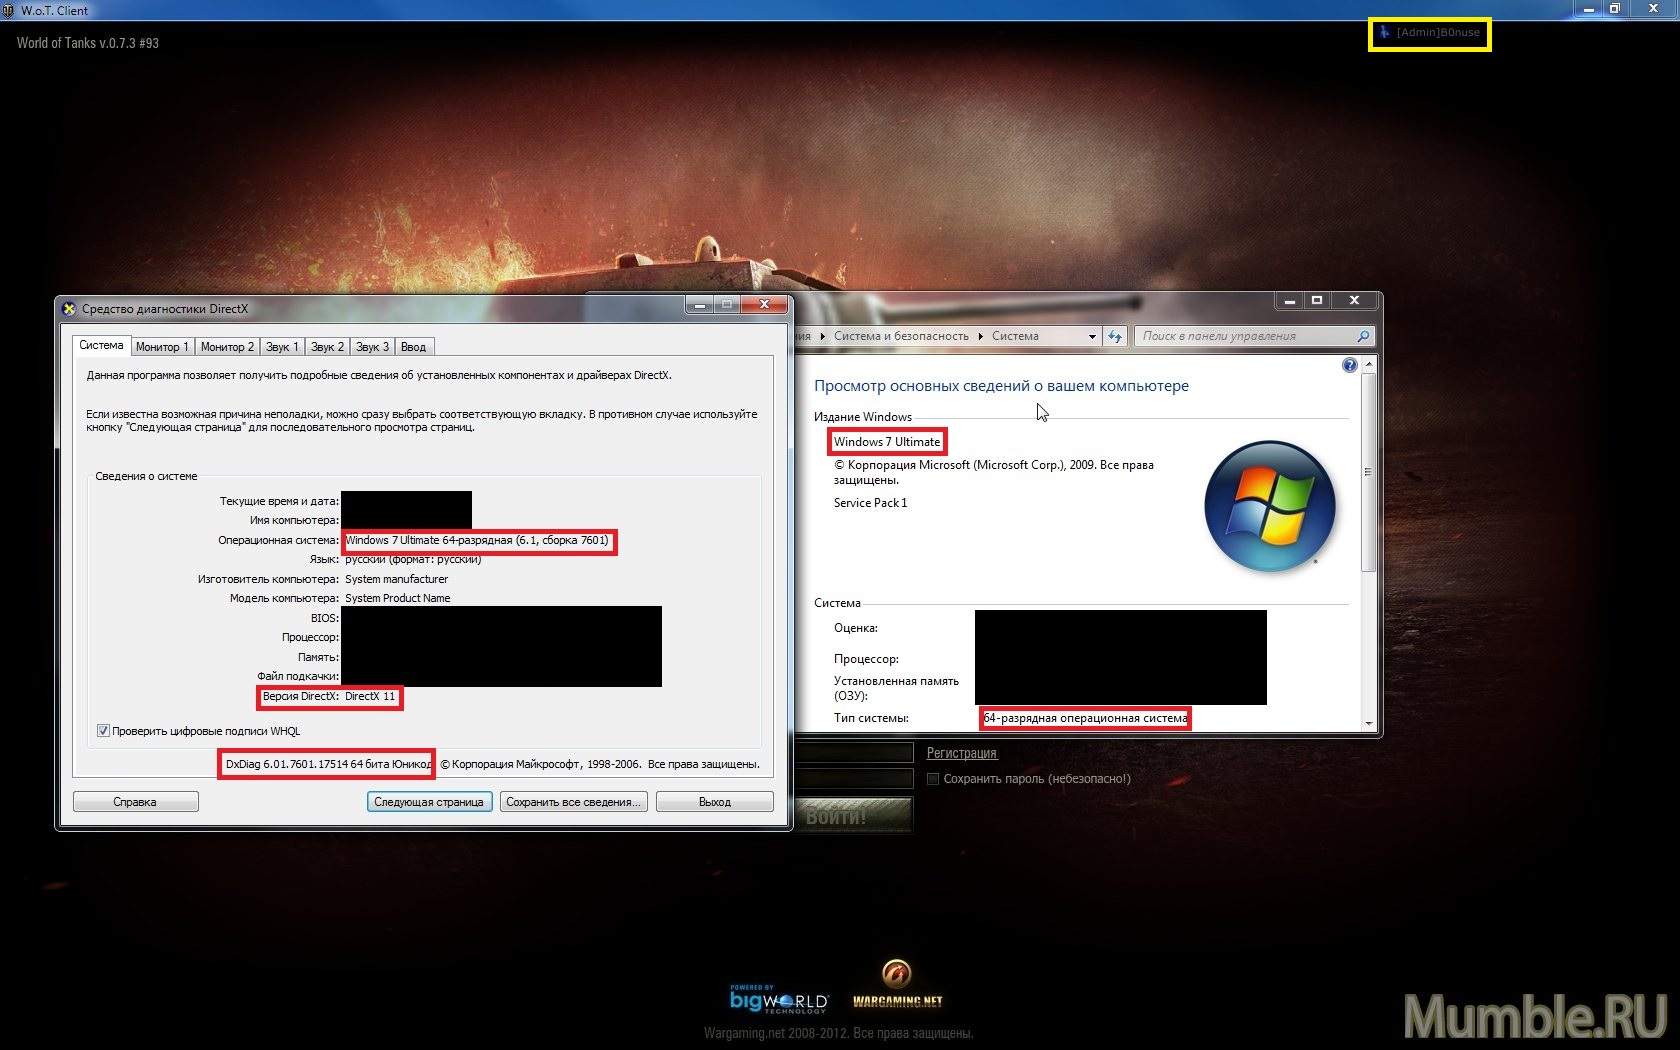Click the magnifier icon in the search box

[x=1362, y=336]
